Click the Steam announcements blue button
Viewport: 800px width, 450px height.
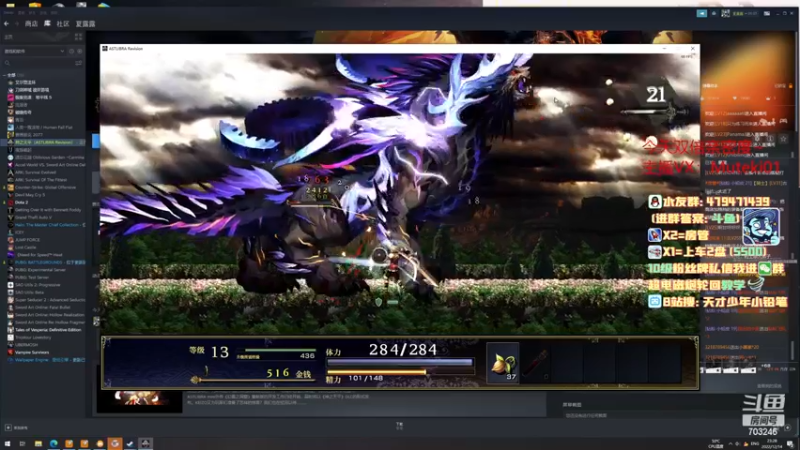tap(702, 13)
